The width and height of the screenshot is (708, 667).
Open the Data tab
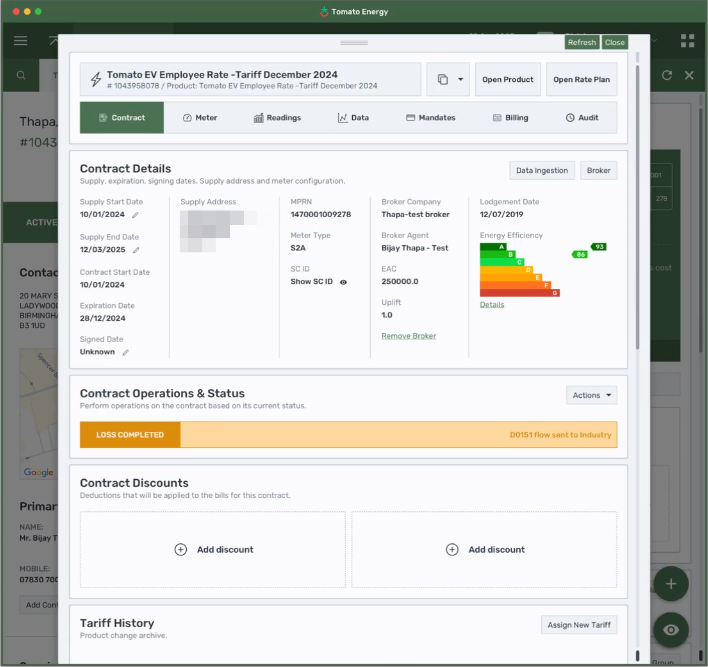[354, 118]
